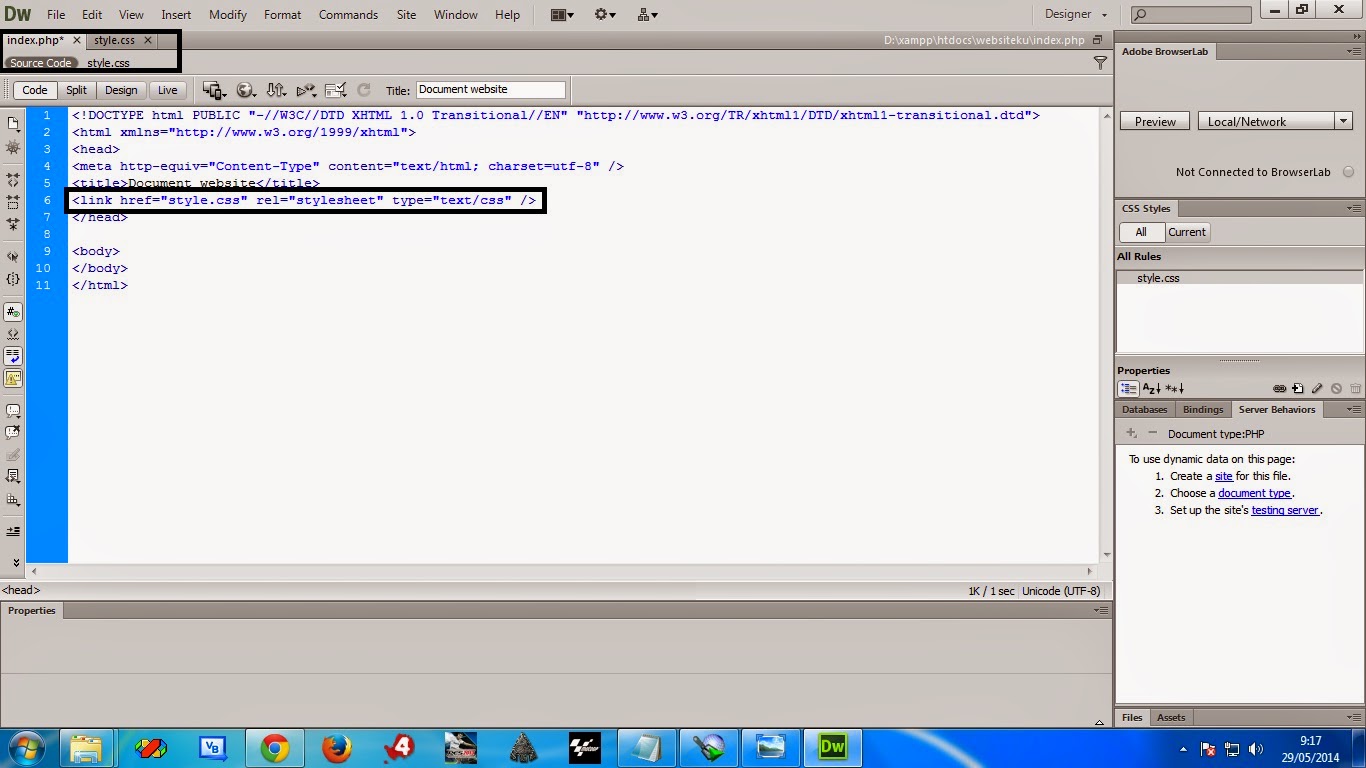The height and width of the screenshot is (768, 1366).
Task: Remove Comment icon in coding toolbar
Action: (x=13, y=433)
